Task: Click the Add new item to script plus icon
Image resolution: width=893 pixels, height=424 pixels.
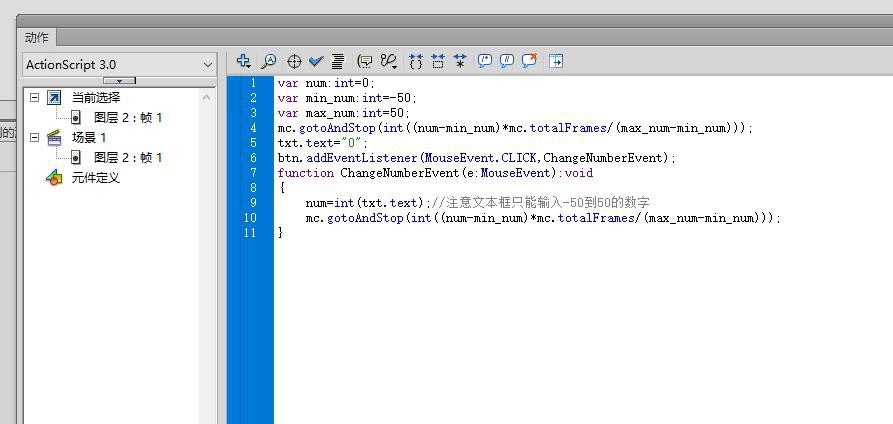Action: pyautogui.click(x=243, y=61)
